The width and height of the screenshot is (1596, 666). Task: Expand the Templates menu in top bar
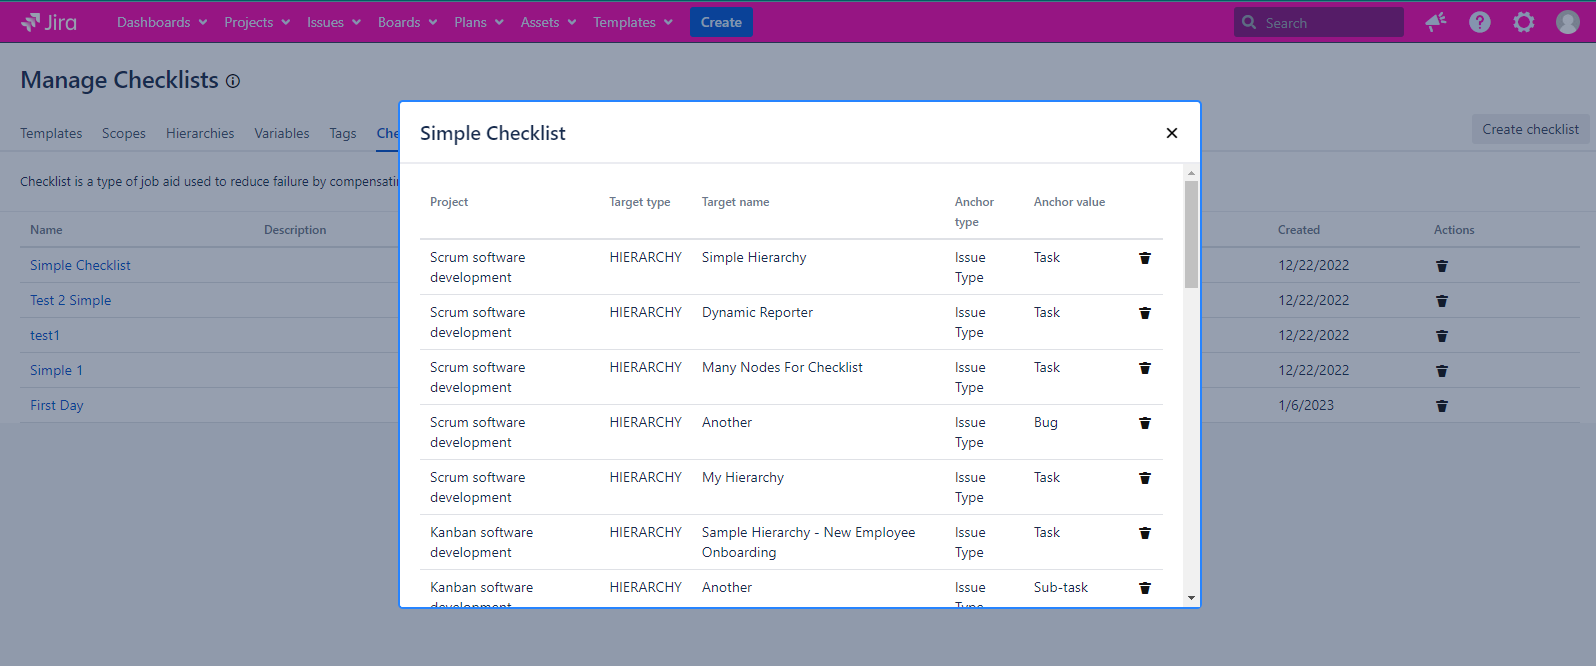coord(632,22)
